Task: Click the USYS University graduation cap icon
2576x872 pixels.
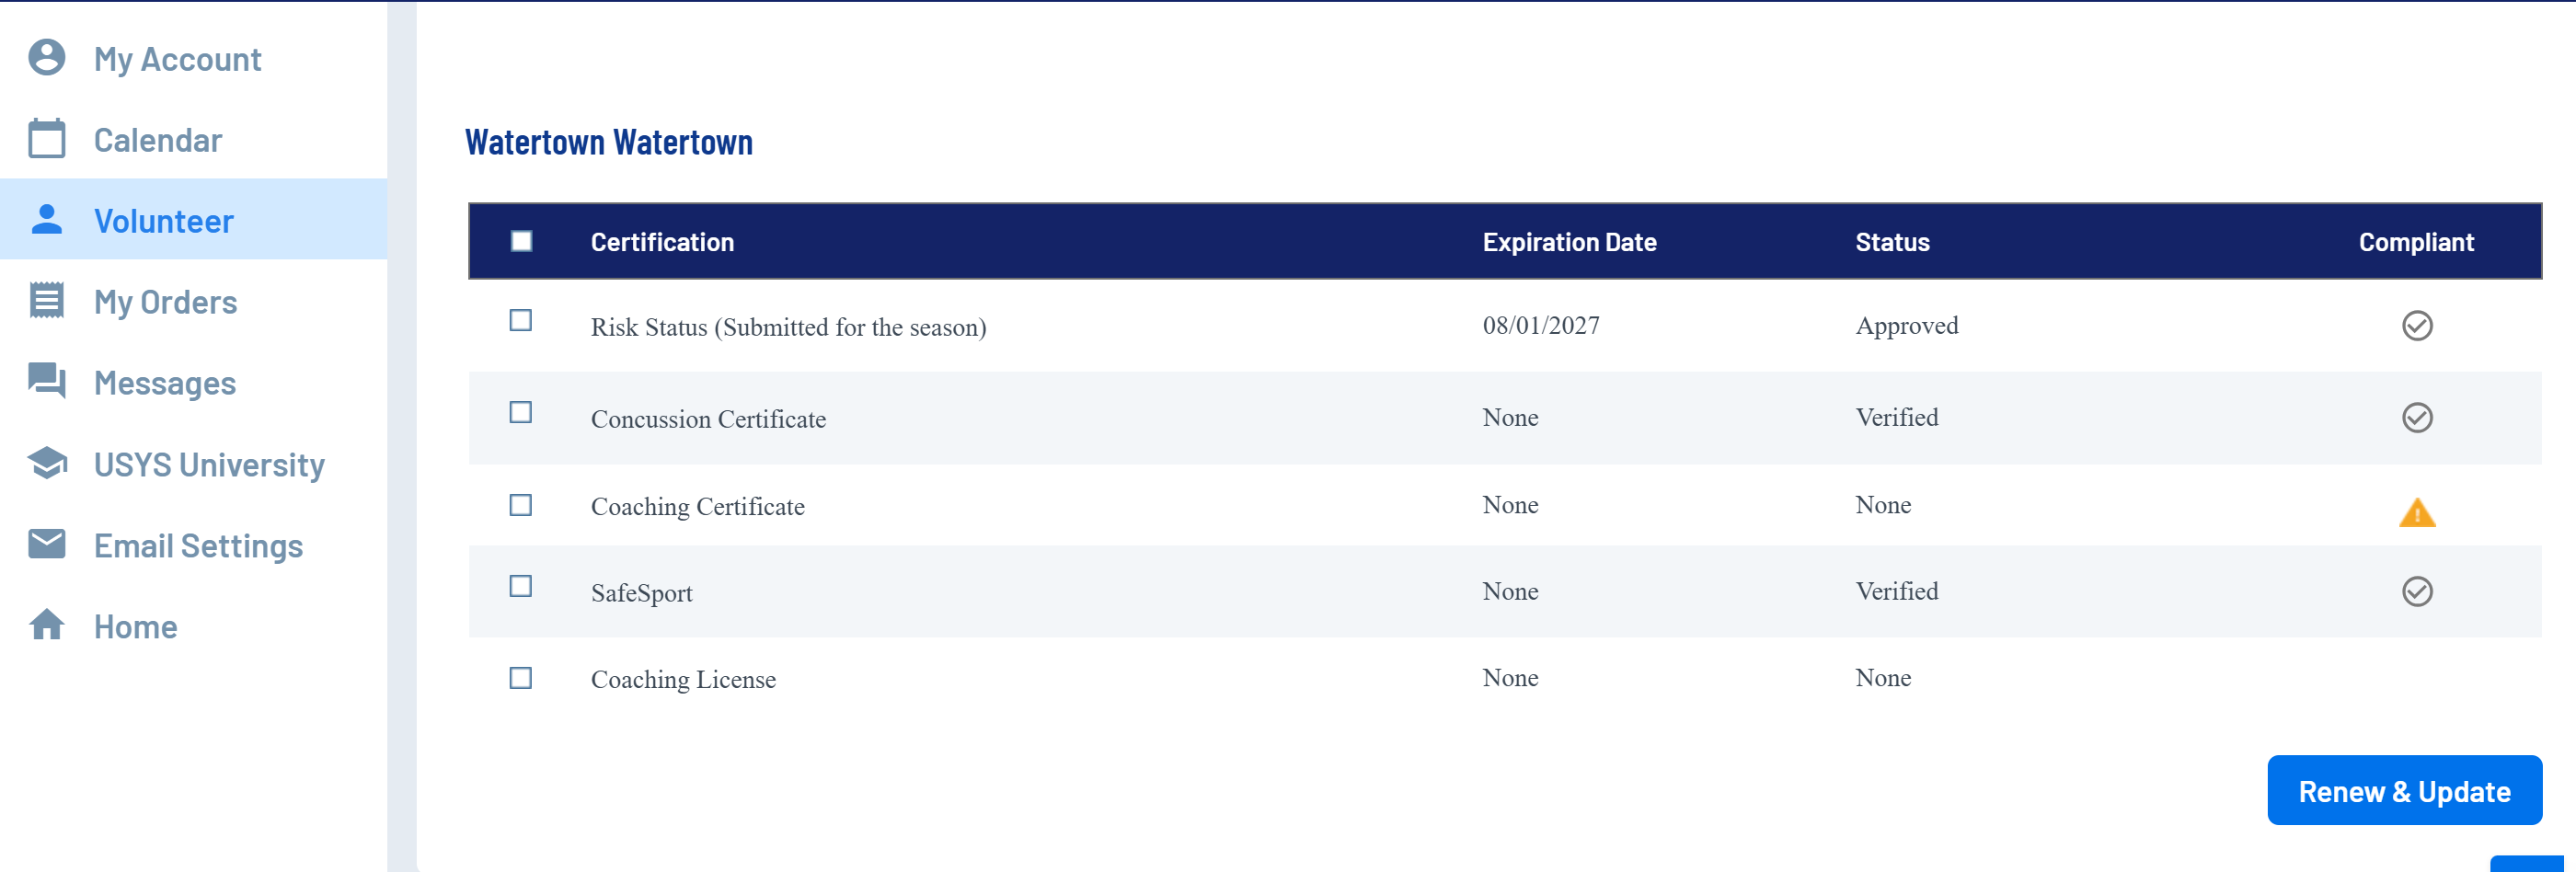Action: [x=47, y=463]
